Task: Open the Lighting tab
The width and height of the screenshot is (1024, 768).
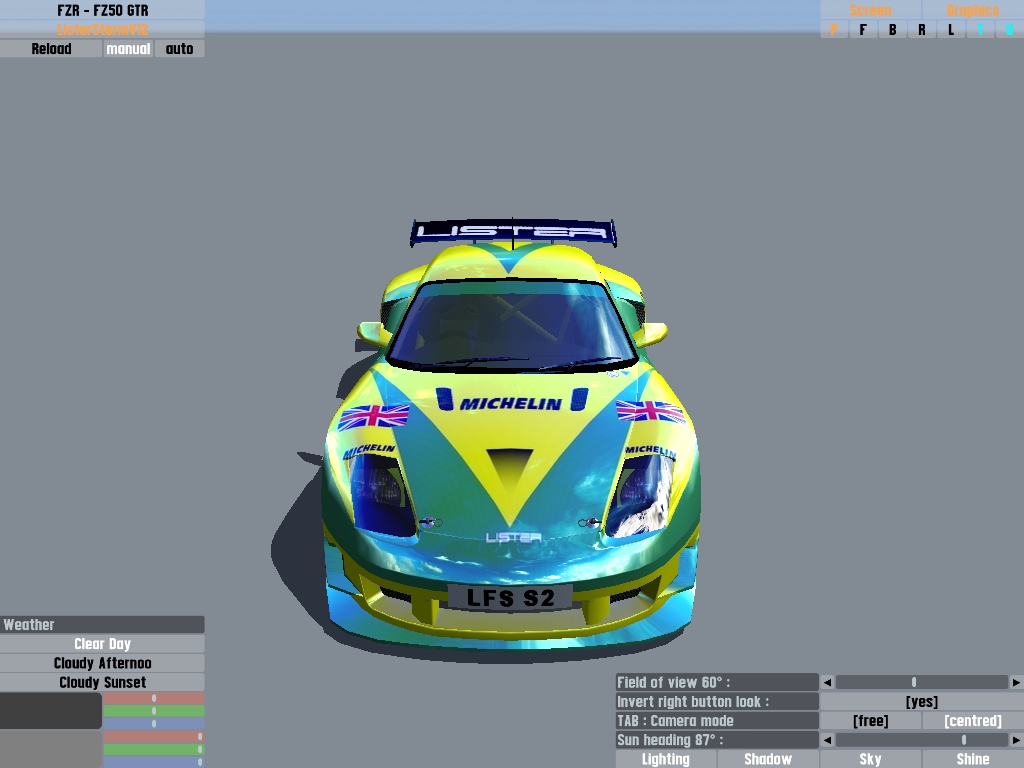Action: coord(665,759)
